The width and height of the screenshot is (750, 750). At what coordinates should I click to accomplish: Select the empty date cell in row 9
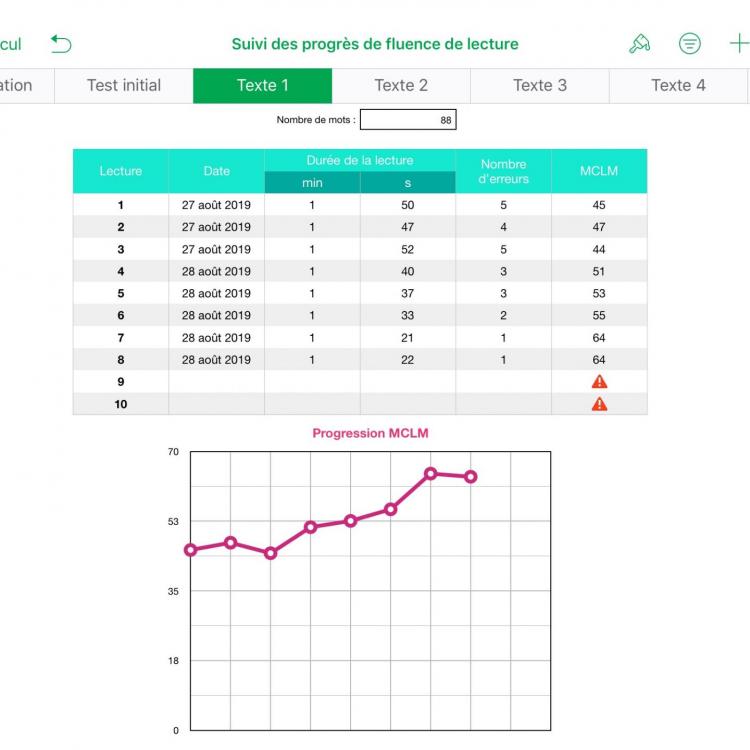click(x=216, y=382)
